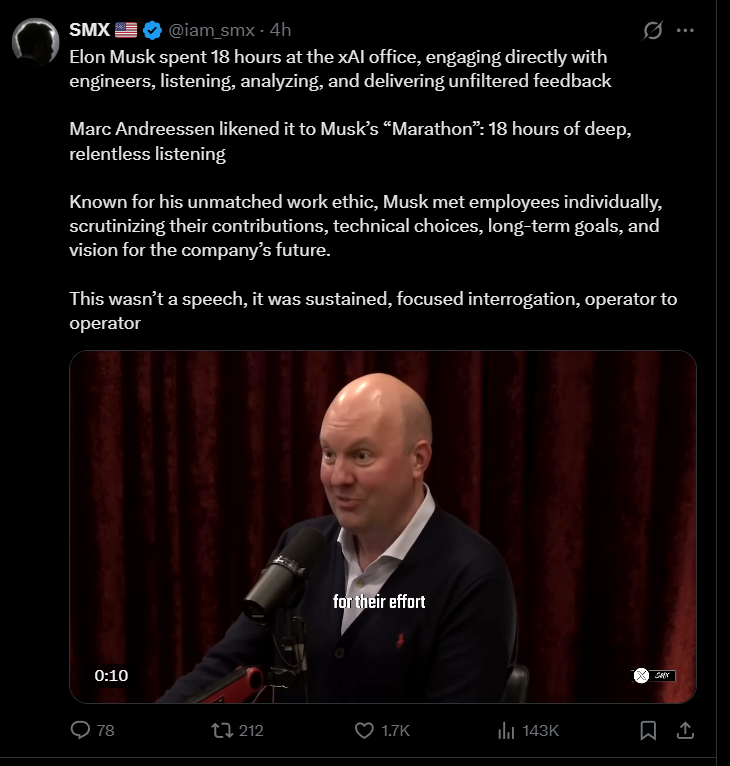Play the Marc Andreessen video

click(x=382, y=526)
